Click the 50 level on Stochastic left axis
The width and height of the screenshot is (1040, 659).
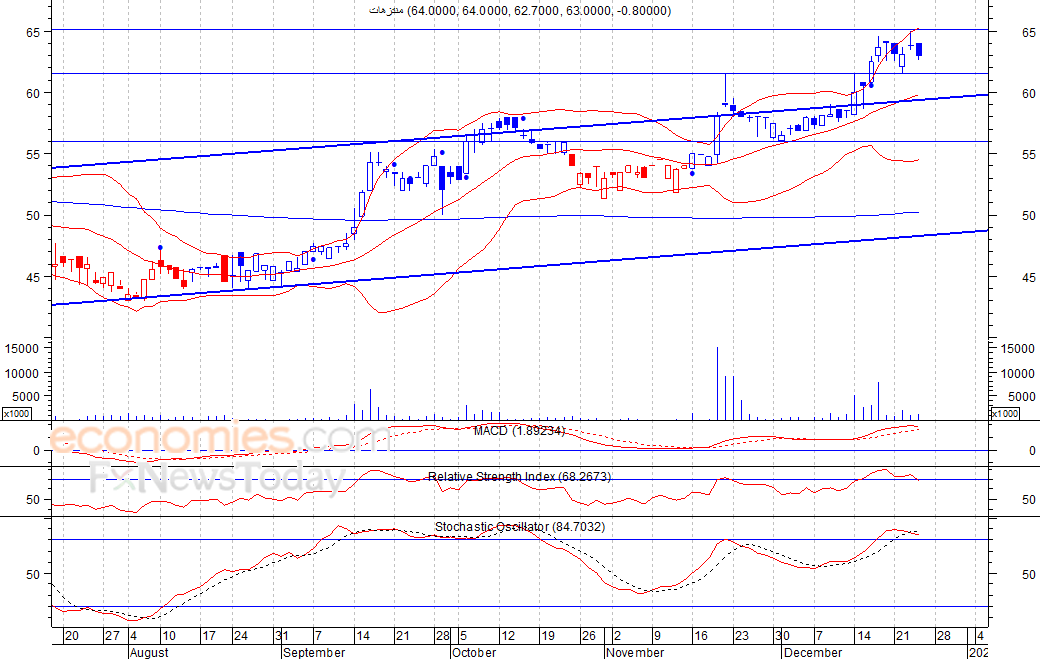tap(33, 574)
